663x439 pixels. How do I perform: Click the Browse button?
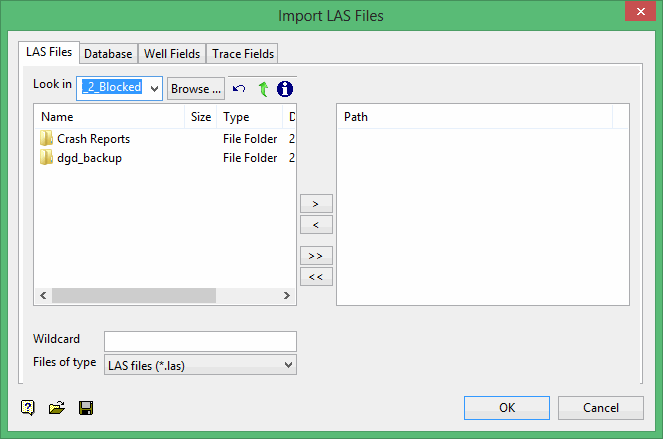pyautogui.click(x=196, y=89)
